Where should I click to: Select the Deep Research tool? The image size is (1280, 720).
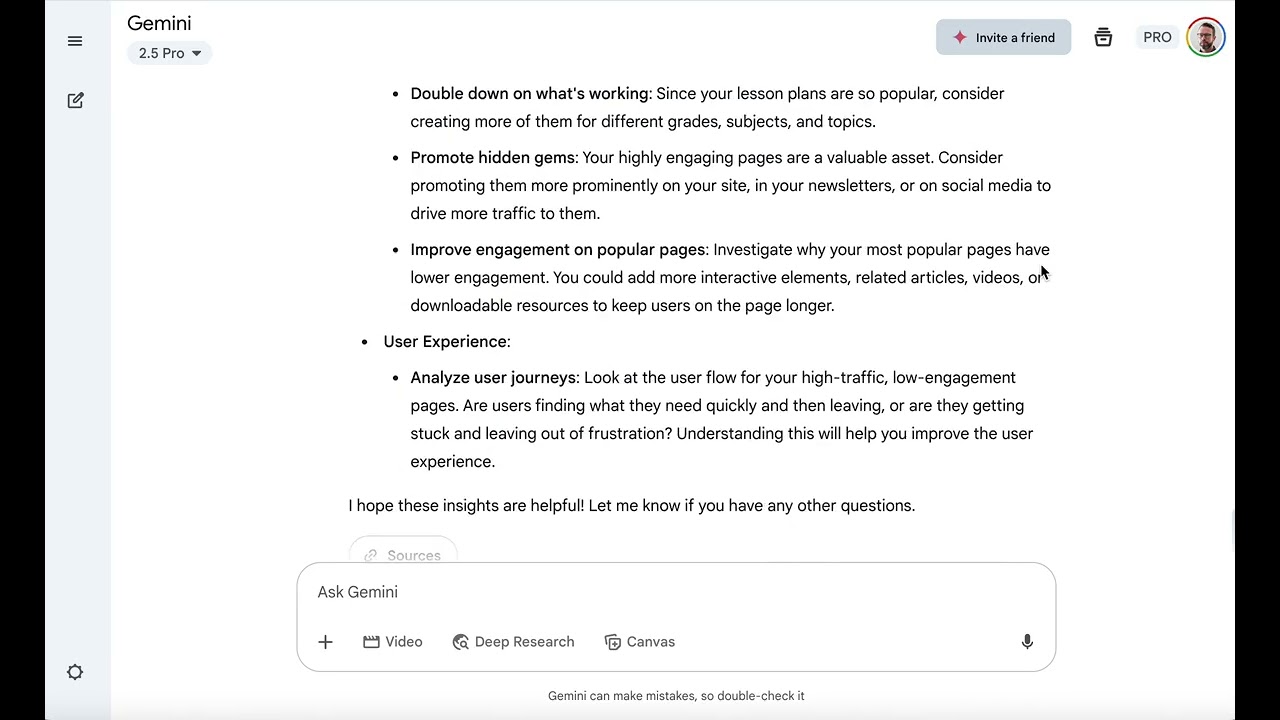coord(513,642)
